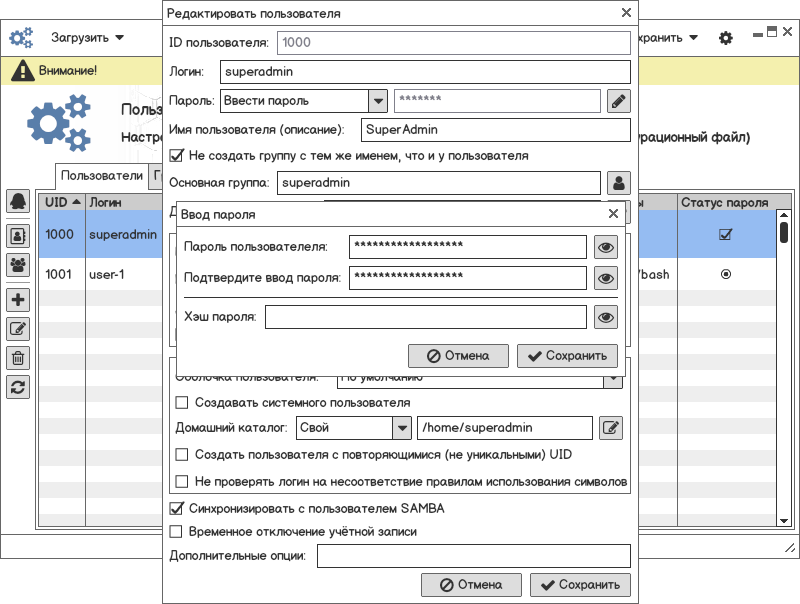This screenshot has width=800, height=604.
Task: Reveal the password hash with its eye icon
Action: point(606,317)
